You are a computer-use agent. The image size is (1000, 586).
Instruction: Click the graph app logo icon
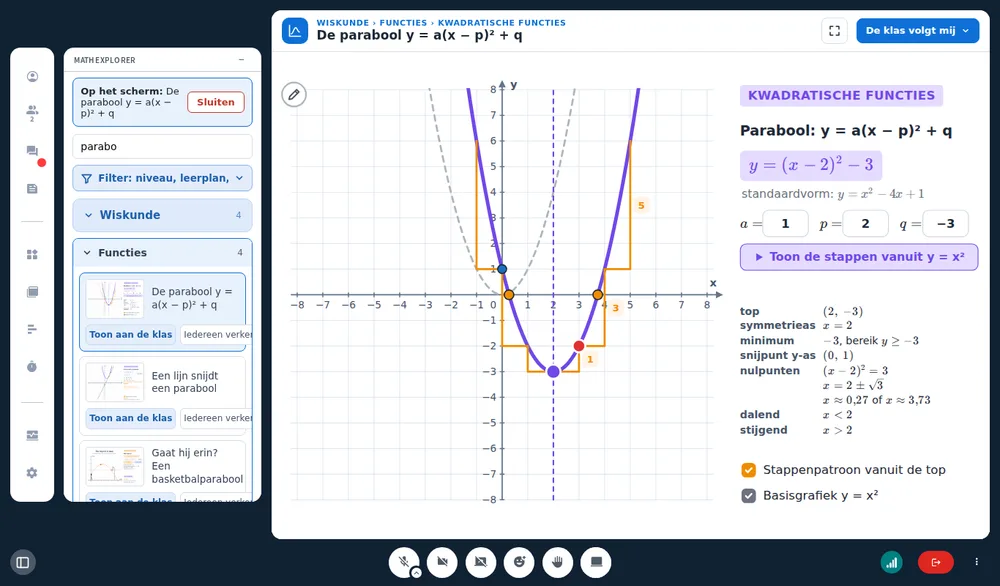(x=295, y=31)
